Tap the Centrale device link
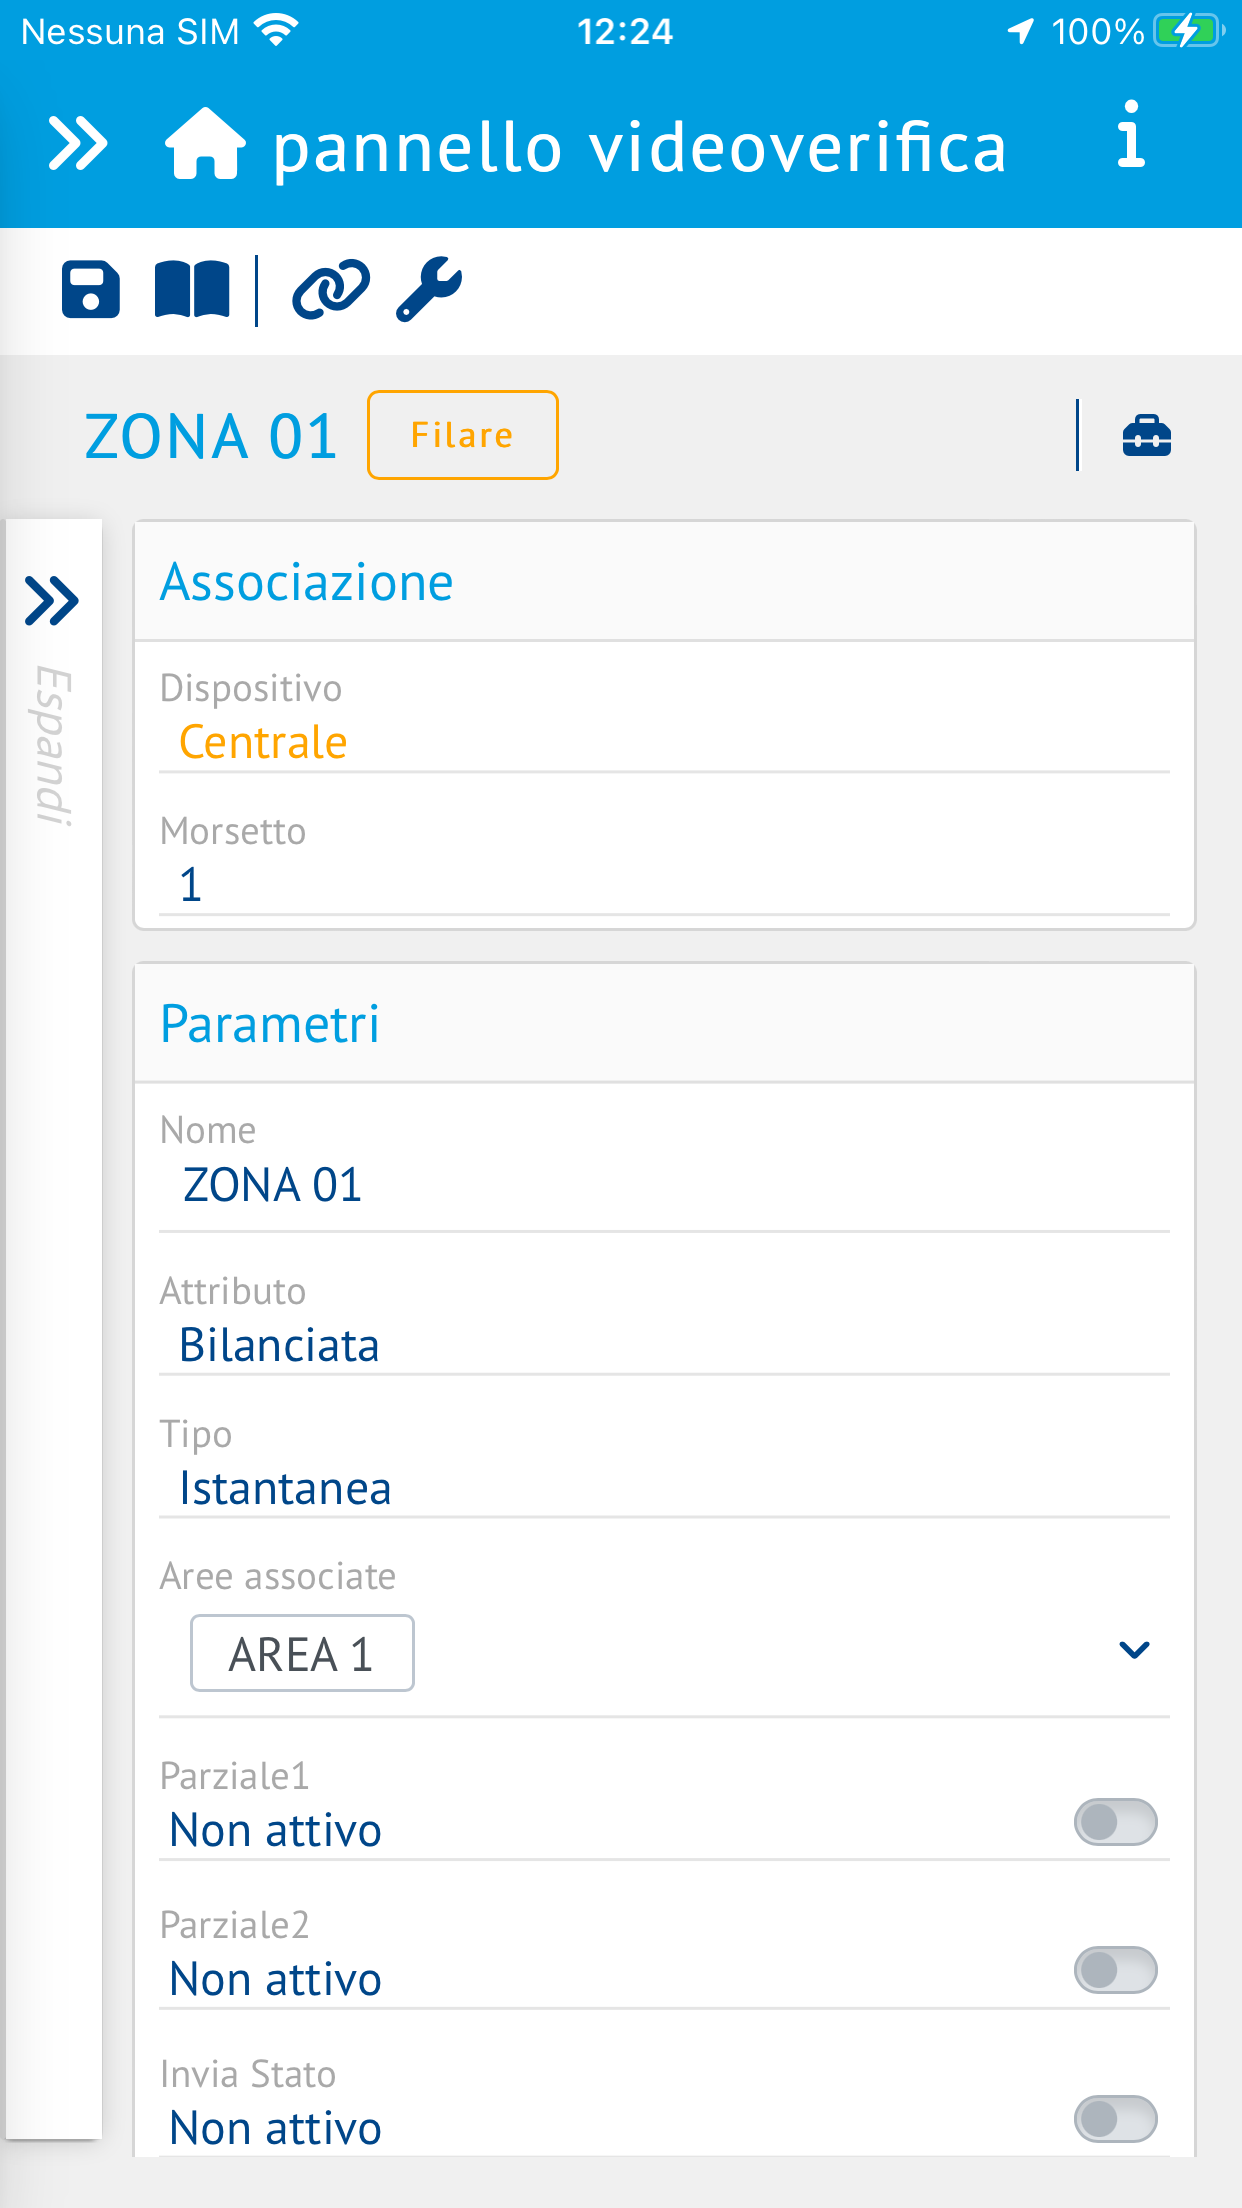Screen dimensions: 1242x2208 [x=263, y=743]
